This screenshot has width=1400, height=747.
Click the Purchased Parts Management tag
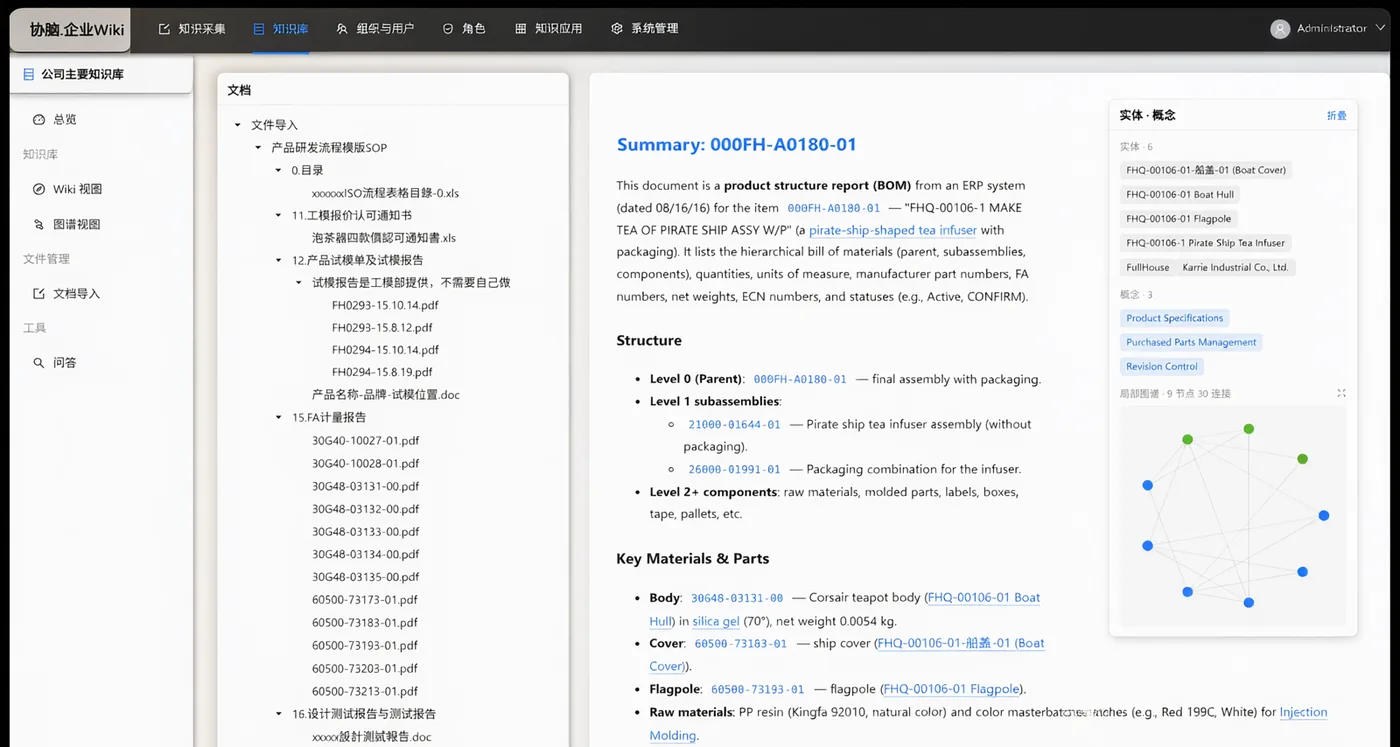1191,342
